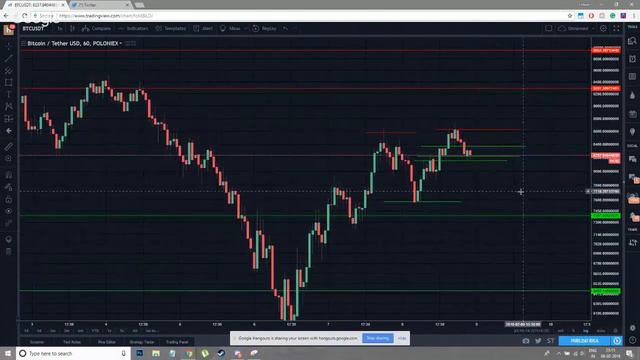Toggle the percent scale option

(573, 331)
